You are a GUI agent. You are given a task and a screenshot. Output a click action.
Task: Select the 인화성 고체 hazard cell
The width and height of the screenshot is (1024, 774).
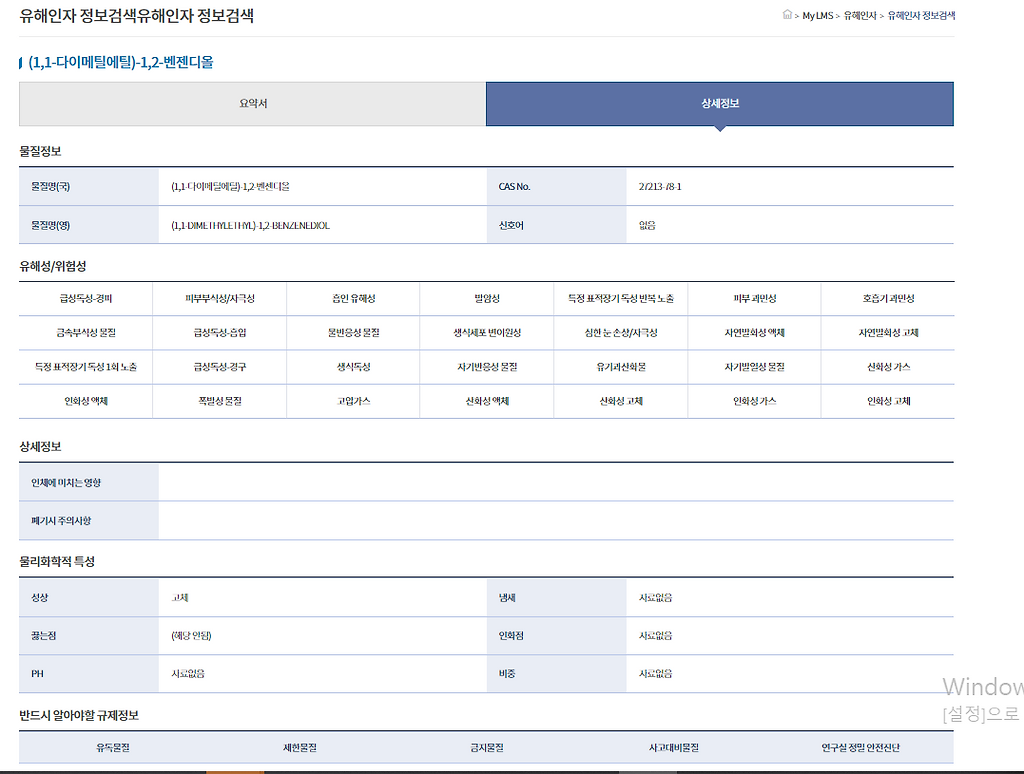click(x=888, y=401)
